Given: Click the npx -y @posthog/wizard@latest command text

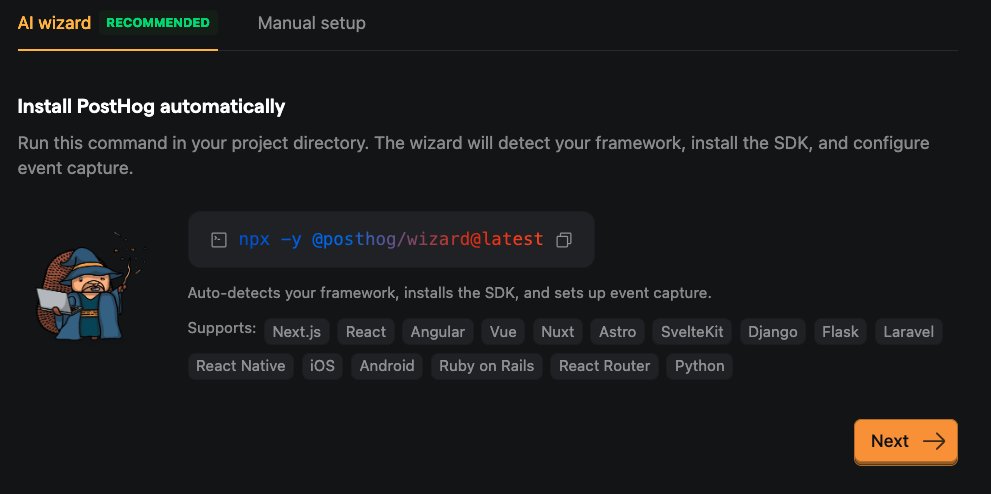Looking at the screenshot, I should point(391,239).
